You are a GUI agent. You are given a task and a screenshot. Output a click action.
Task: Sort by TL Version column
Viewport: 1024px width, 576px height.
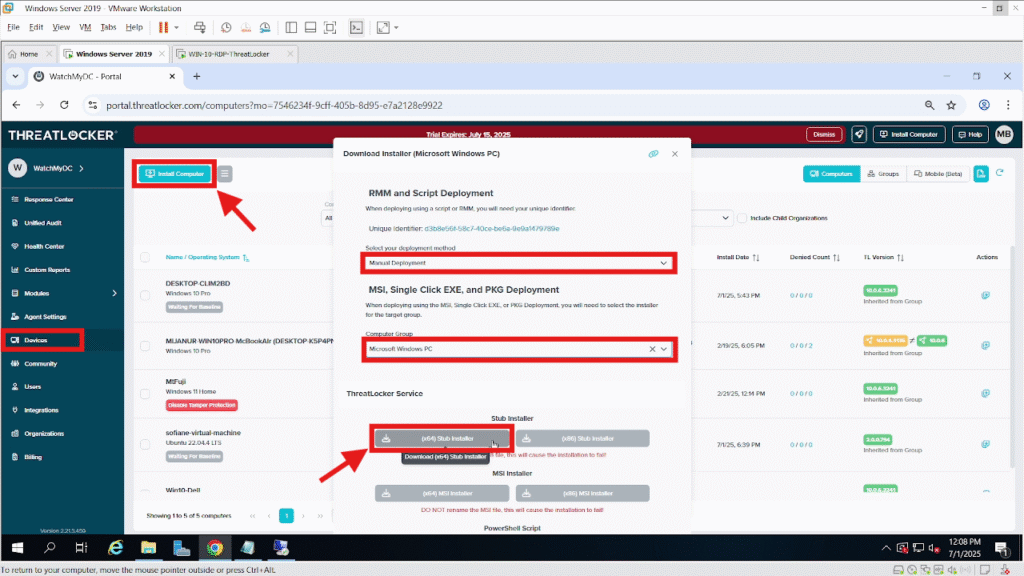point(884,257)
